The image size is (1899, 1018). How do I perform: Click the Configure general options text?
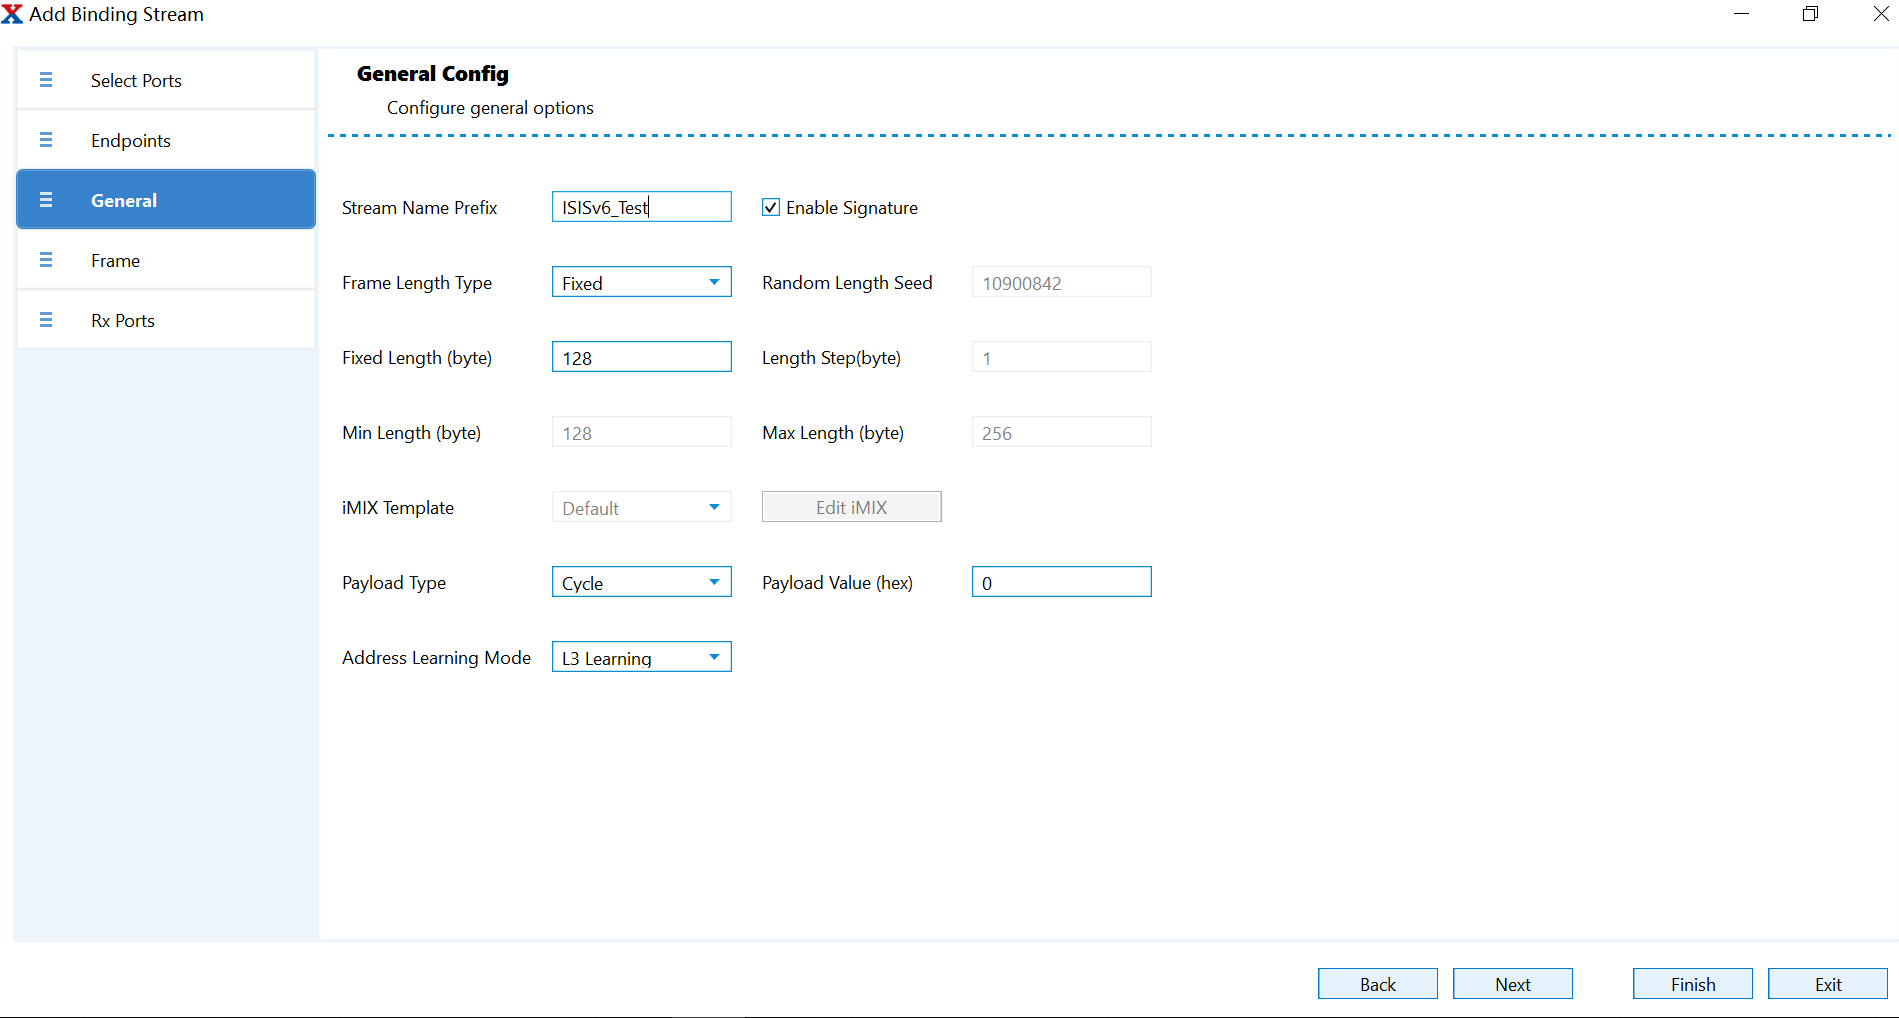point(490,108)
